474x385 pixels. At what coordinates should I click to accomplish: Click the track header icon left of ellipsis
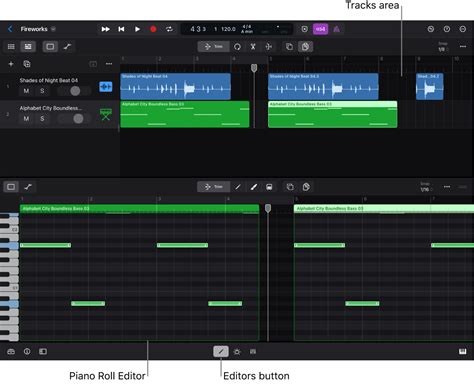coord(93,64)
